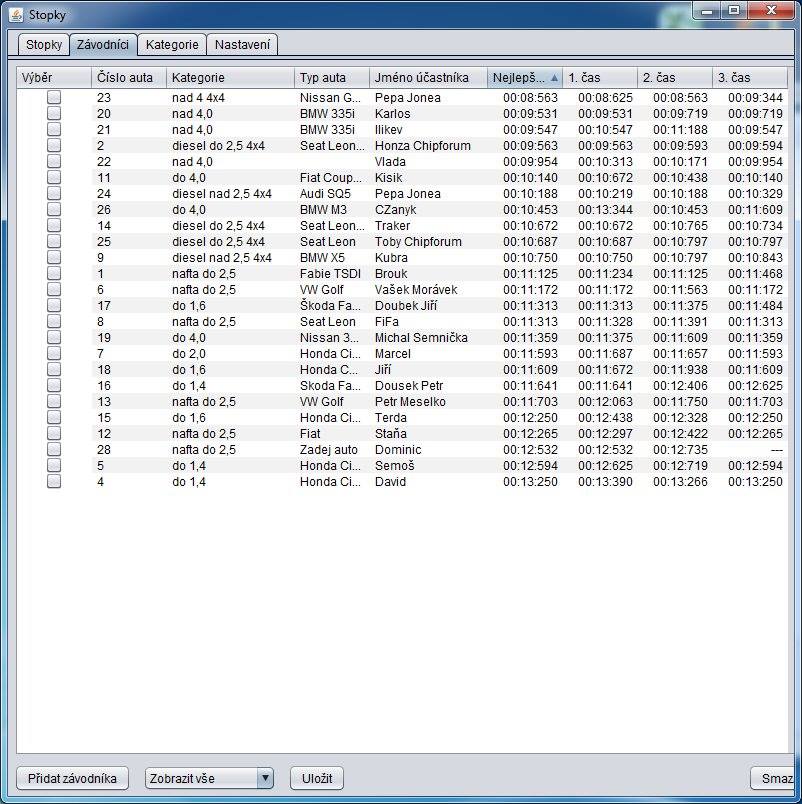This screenshot has width=802, height=804.
Task: Toggle checkbox for car 28 Dominic
Action: point(54,450)
